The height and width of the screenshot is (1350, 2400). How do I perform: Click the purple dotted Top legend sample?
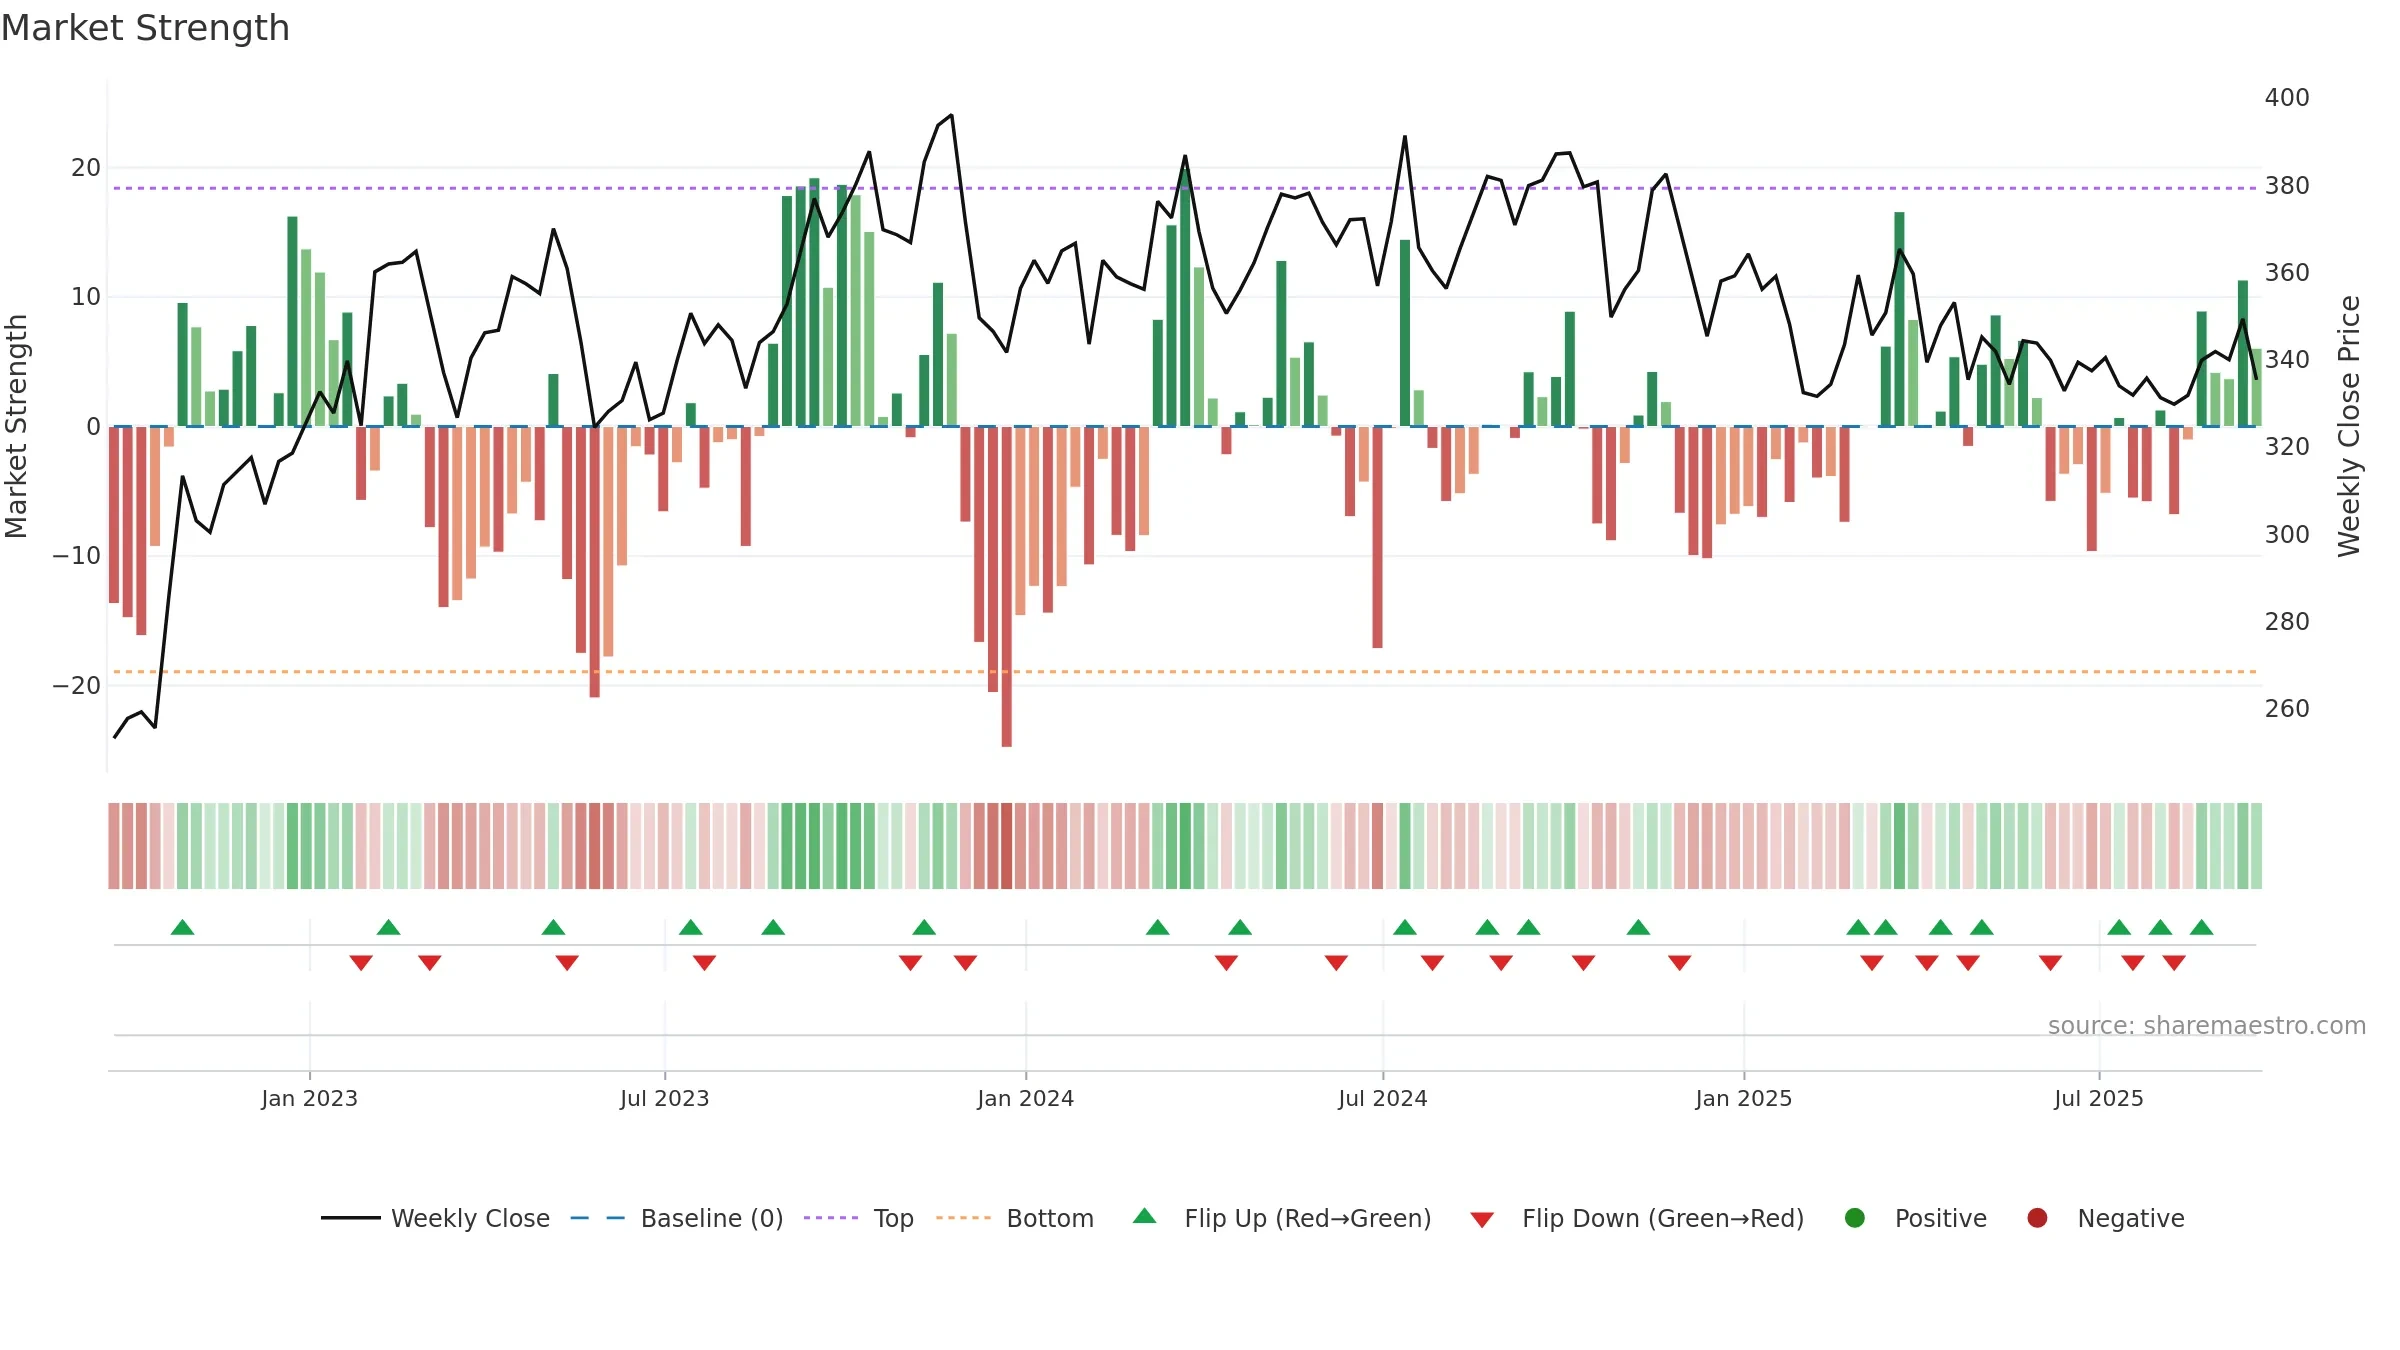[x=831, y=1218]
